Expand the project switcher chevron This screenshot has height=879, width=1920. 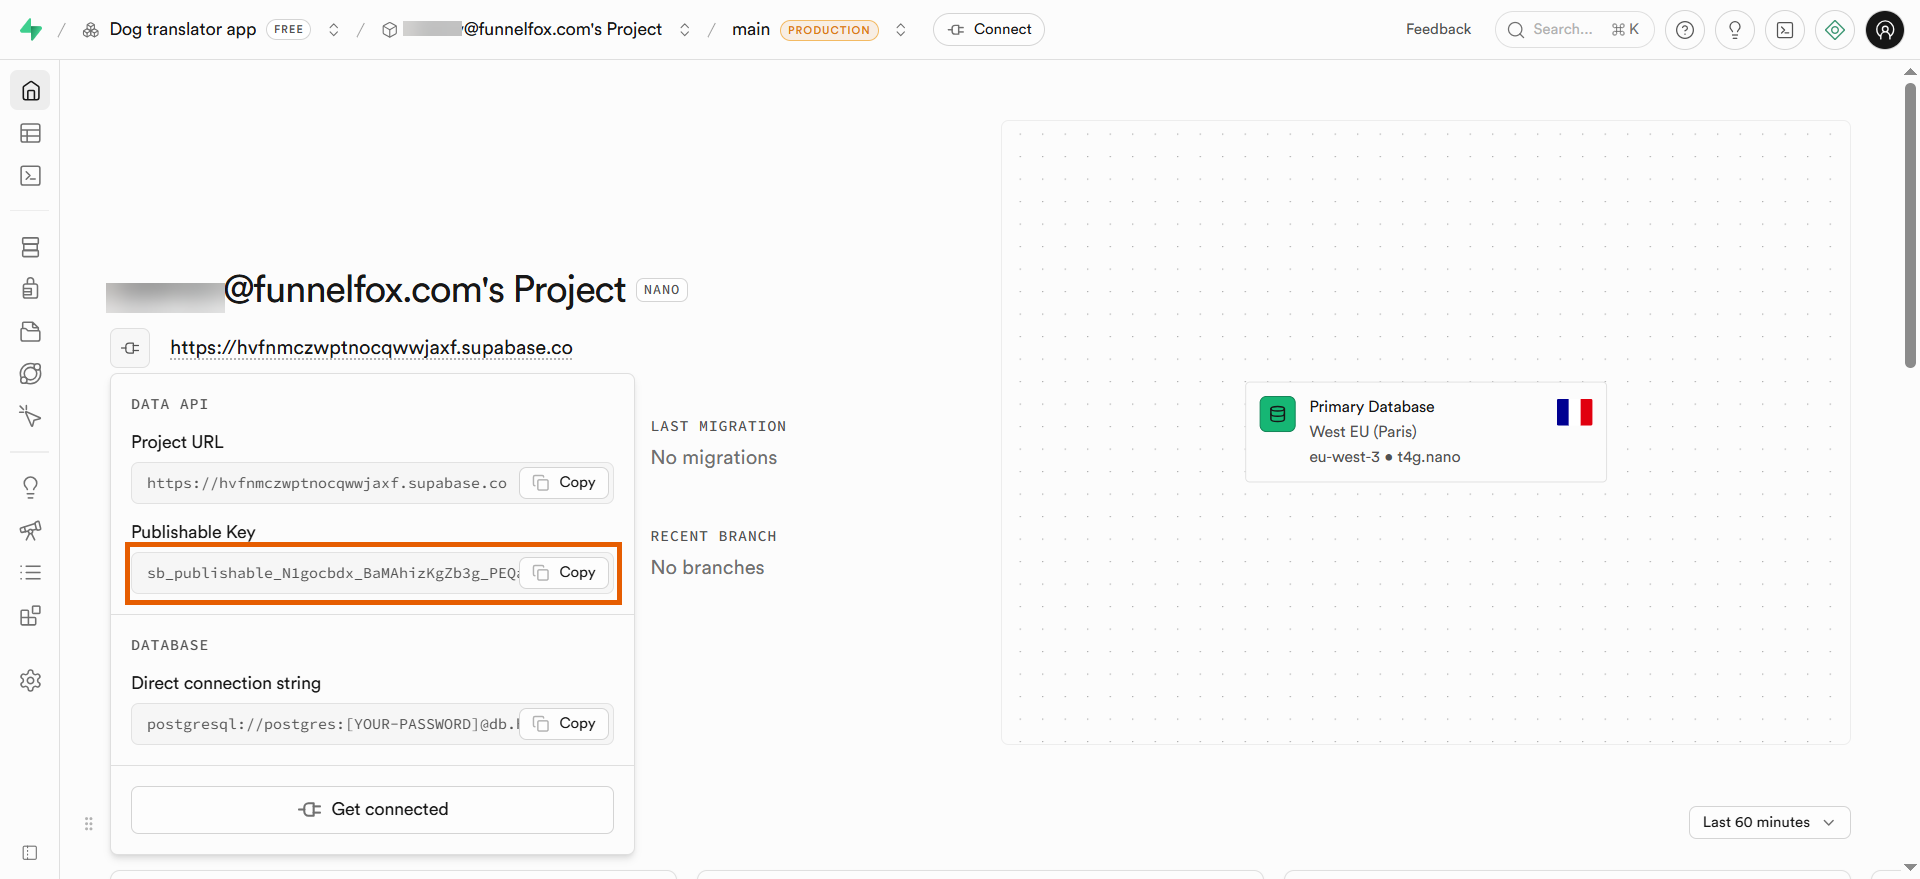pyautogui.click(x=685, y=30)
